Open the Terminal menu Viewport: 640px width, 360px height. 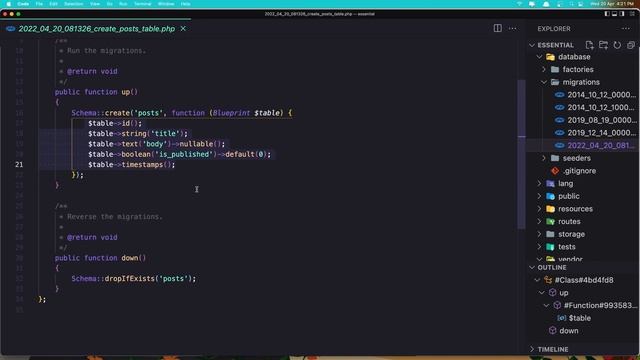click(x=143, y=4)
